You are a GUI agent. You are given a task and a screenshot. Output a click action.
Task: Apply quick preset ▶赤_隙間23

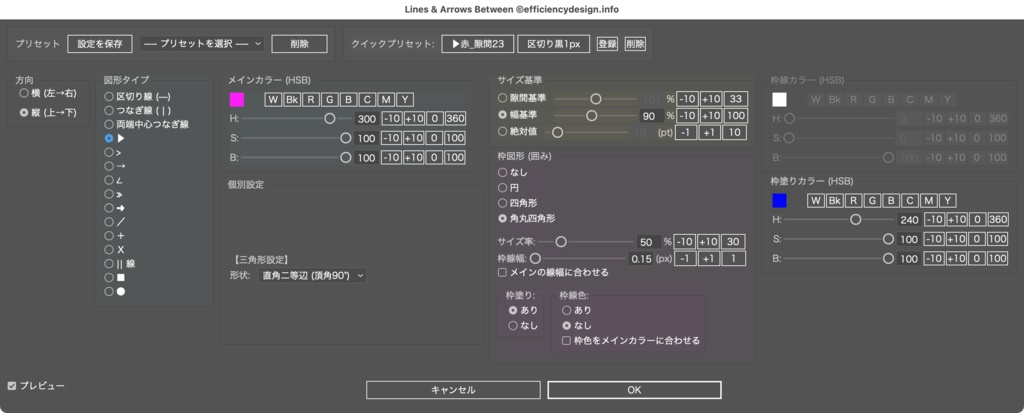pos(477,44)
